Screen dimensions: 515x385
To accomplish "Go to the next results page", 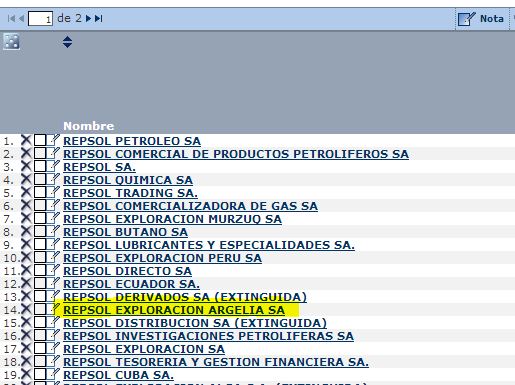I will [x=88, y=18].
